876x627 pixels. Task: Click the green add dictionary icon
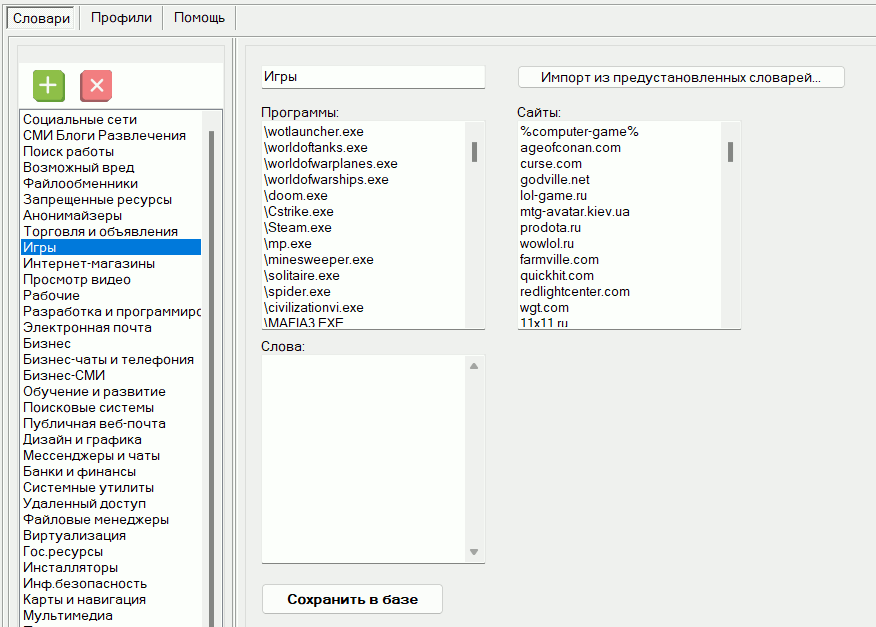[x=48, y=86]
